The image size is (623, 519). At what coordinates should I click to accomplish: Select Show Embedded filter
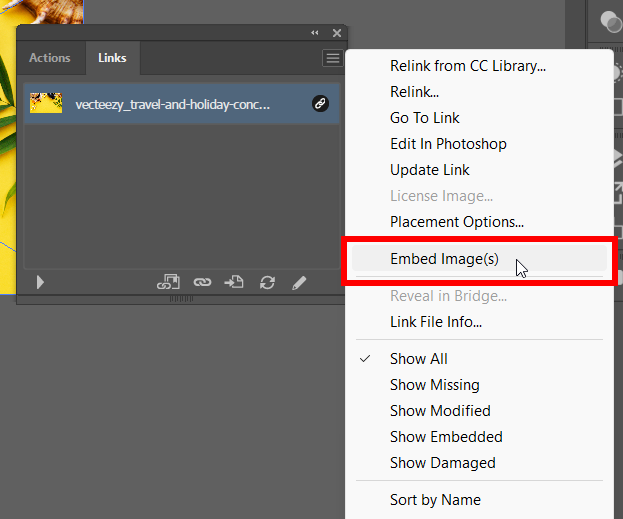tap(446, 437)
